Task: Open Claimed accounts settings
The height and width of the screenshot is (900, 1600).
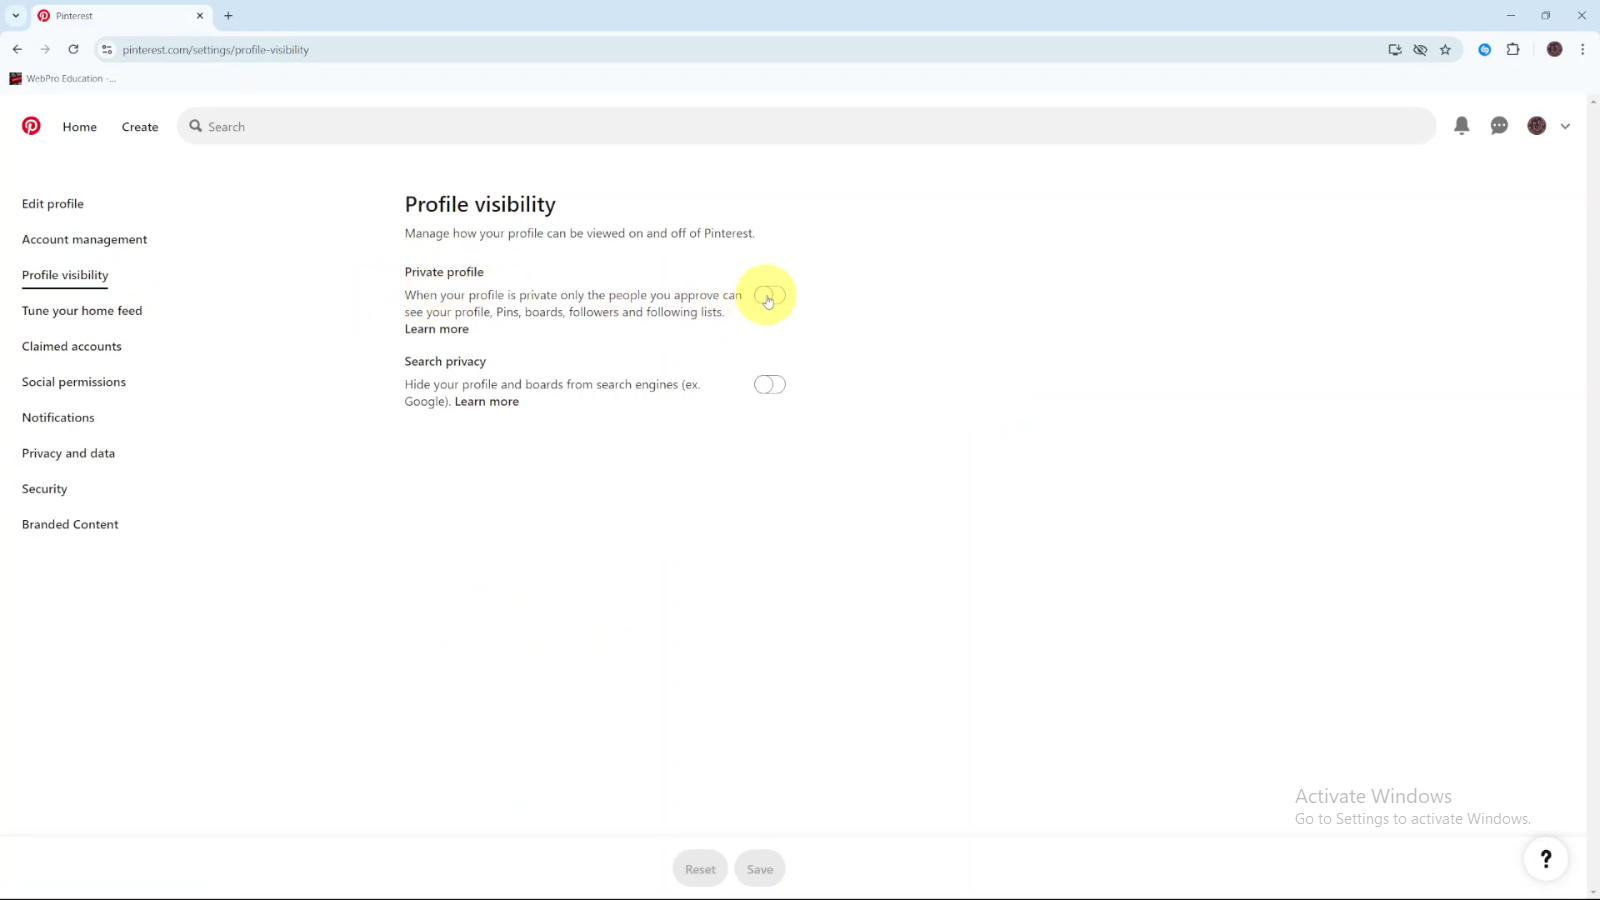Action: pos(72,347)
